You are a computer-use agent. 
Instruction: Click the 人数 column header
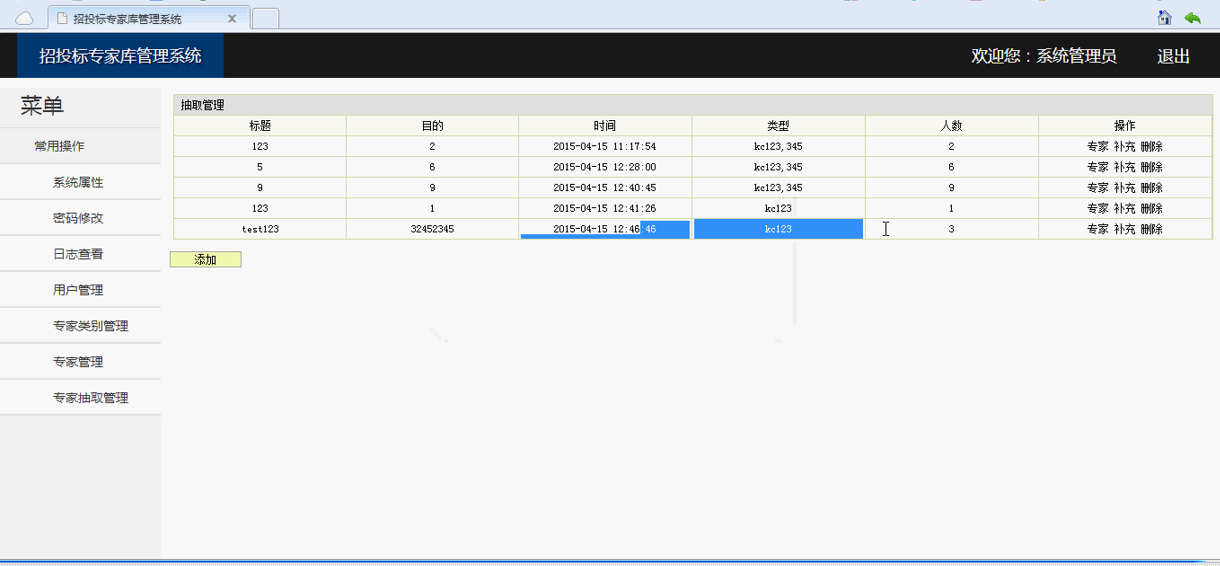pyautogui.click(x=951, y=126)
